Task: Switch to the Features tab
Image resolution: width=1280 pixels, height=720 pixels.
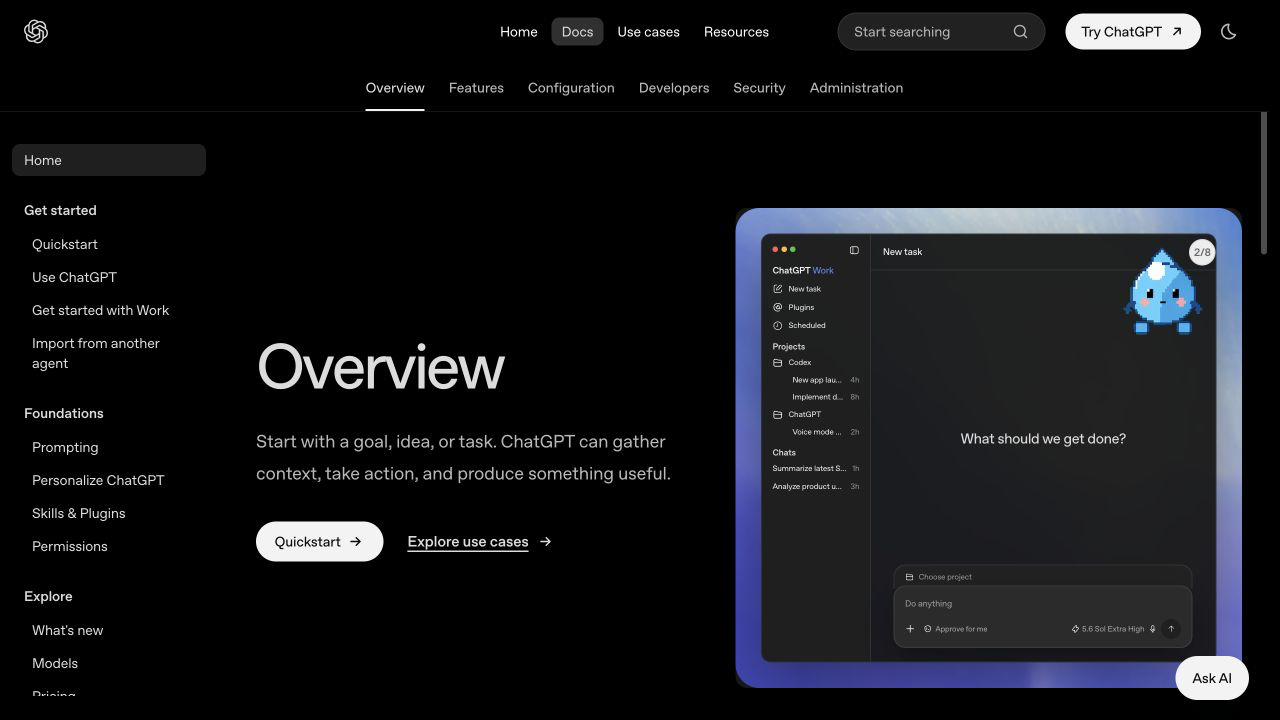Action: (476, 88)
